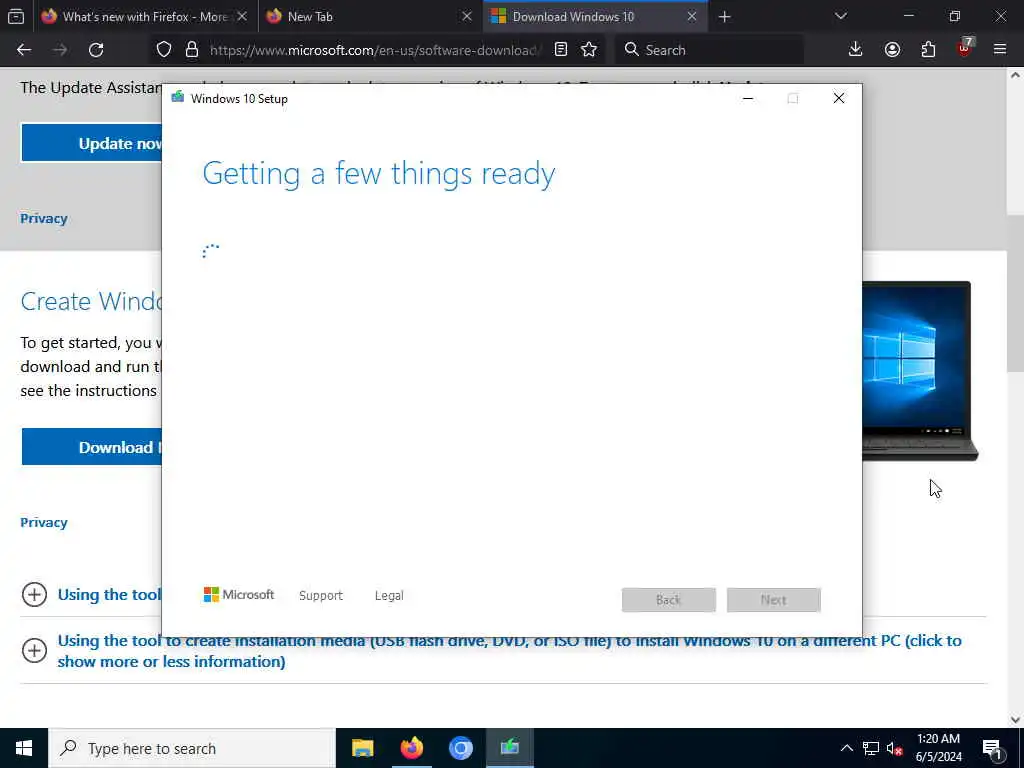The height and width of the screenshot is (768, 1024).
Task: Open Firefox extensions puzzle icon
Action: click(x=928, y=50)
